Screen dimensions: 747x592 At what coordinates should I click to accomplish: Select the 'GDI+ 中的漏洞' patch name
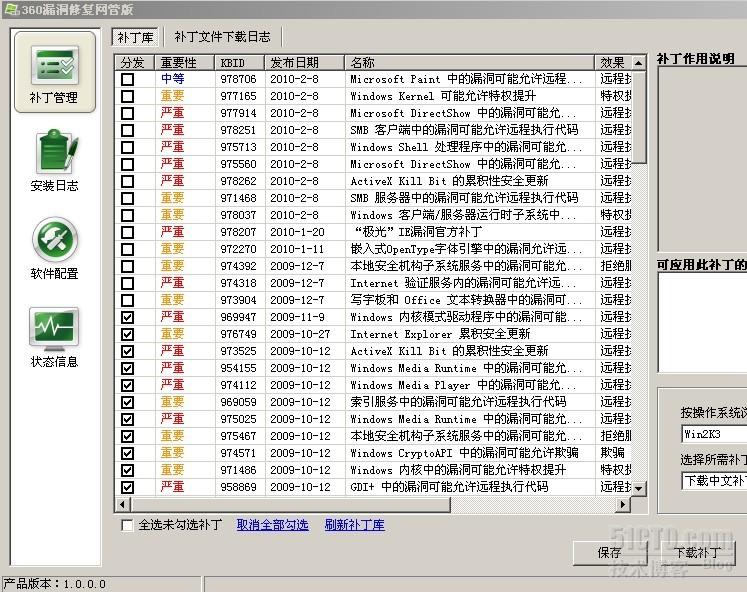449,487
